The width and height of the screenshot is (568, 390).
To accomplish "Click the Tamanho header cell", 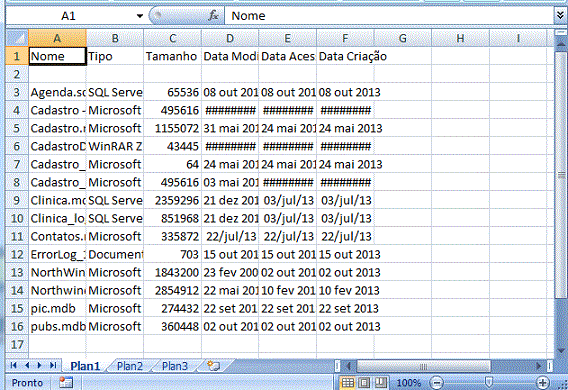I will (172, 56).
